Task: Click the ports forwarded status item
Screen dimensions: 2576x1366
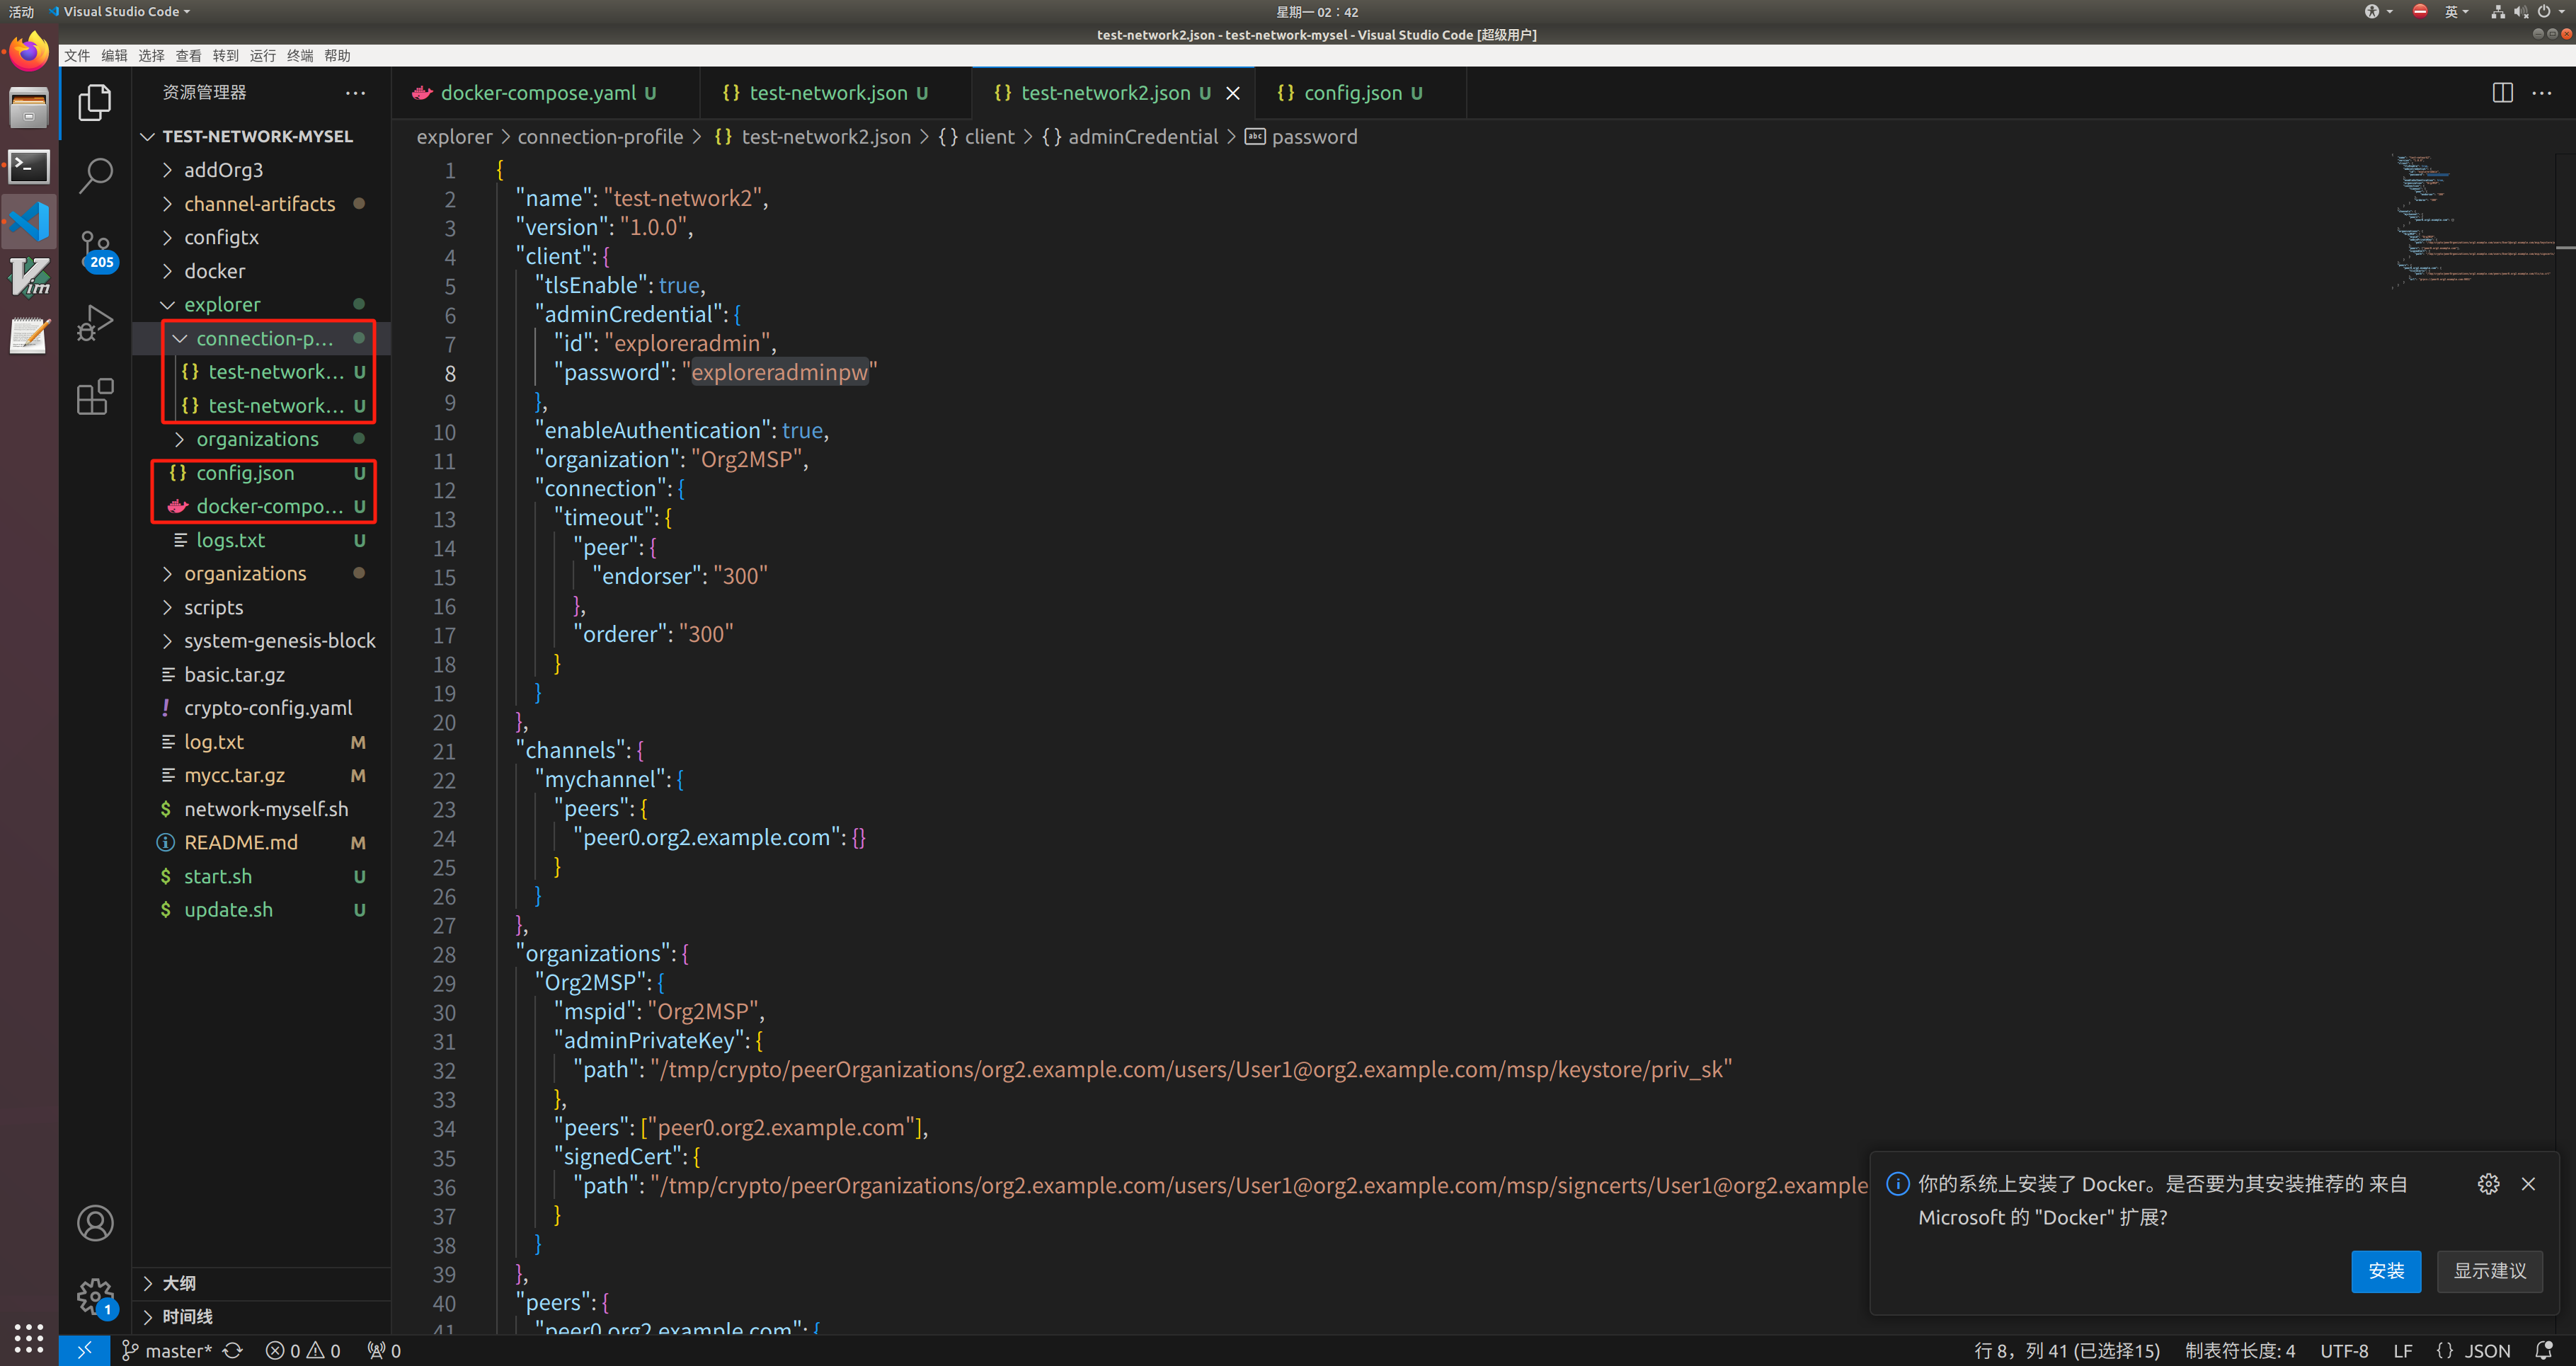Action: [385, 1350]
